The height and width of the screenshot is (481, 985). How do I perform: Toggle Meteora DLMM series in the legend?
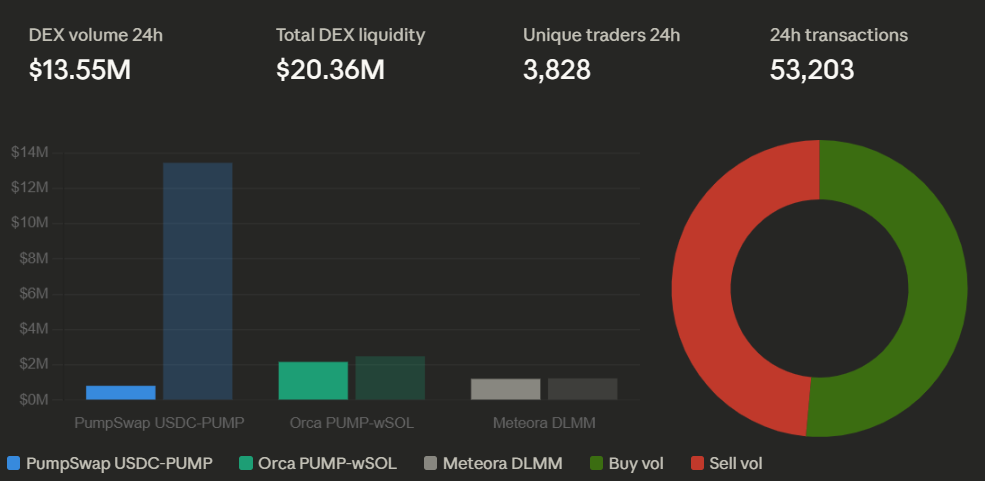click(502, 464)
